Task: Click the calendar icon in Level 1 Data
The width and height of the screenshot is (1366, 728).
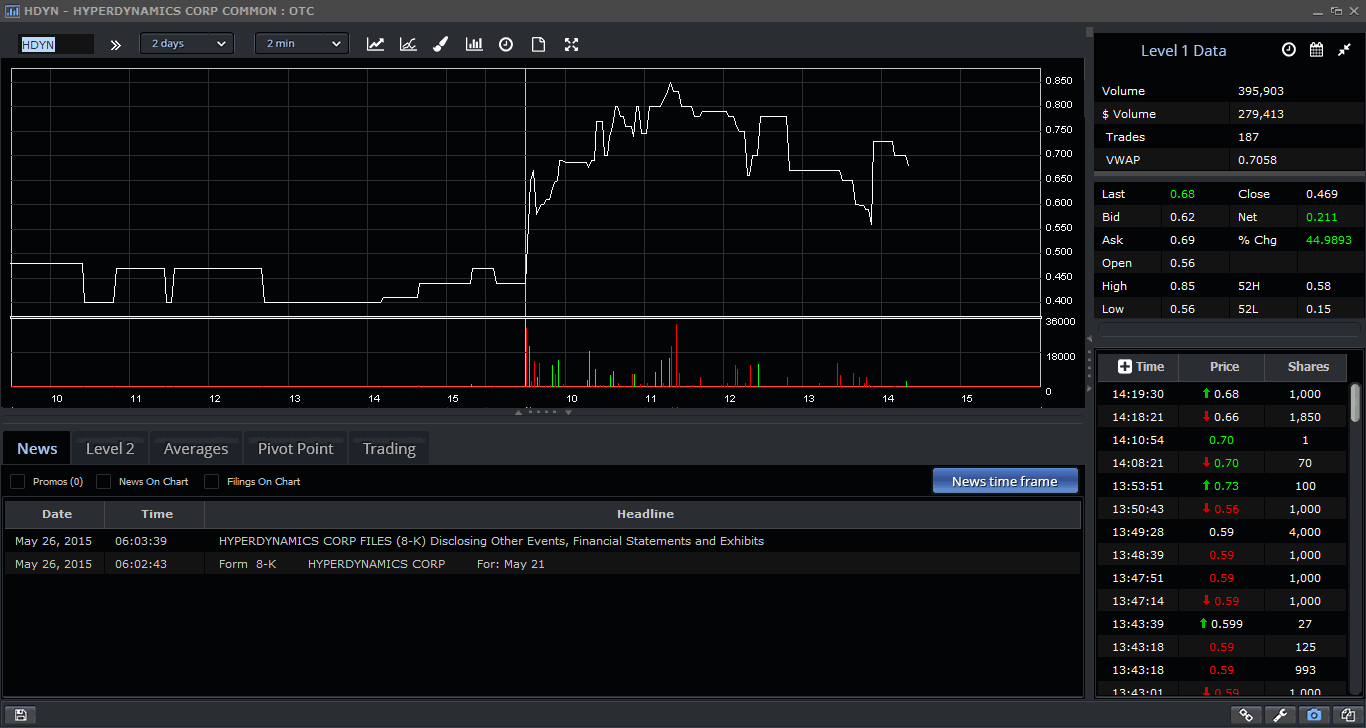Action: click(1316, 50)
